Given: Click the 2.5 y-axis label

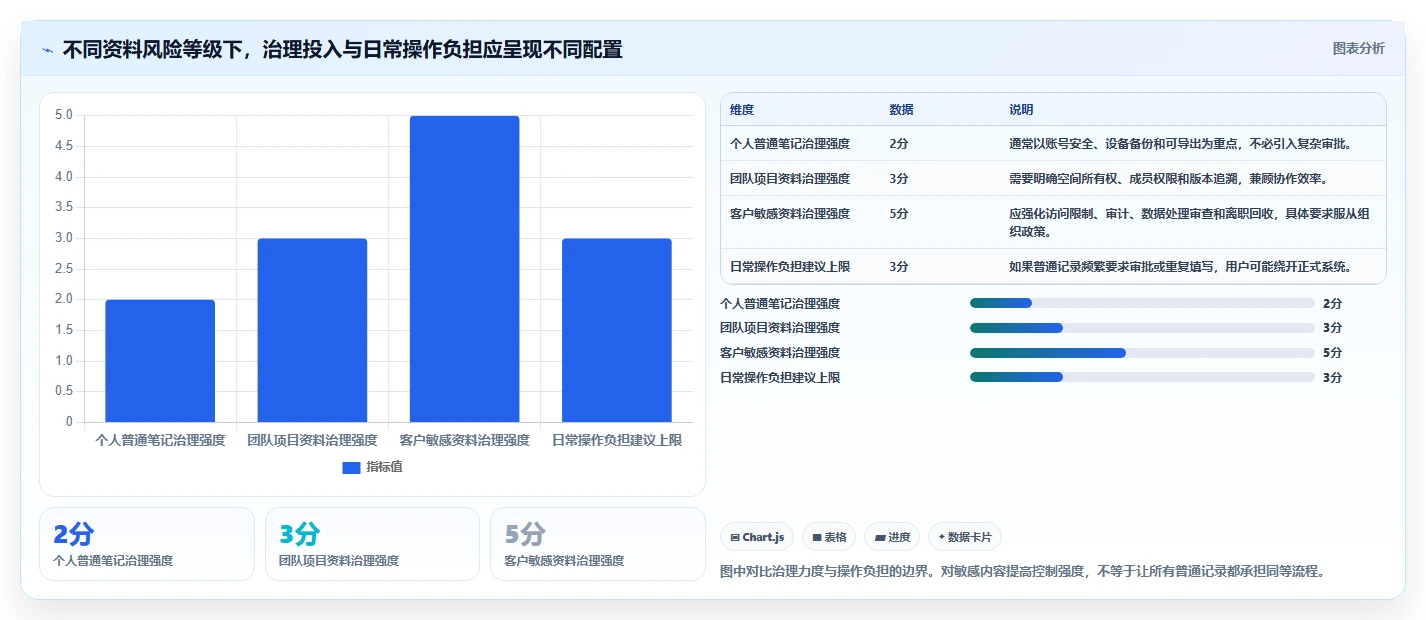Looking at the screenshot, I should 63,269.
